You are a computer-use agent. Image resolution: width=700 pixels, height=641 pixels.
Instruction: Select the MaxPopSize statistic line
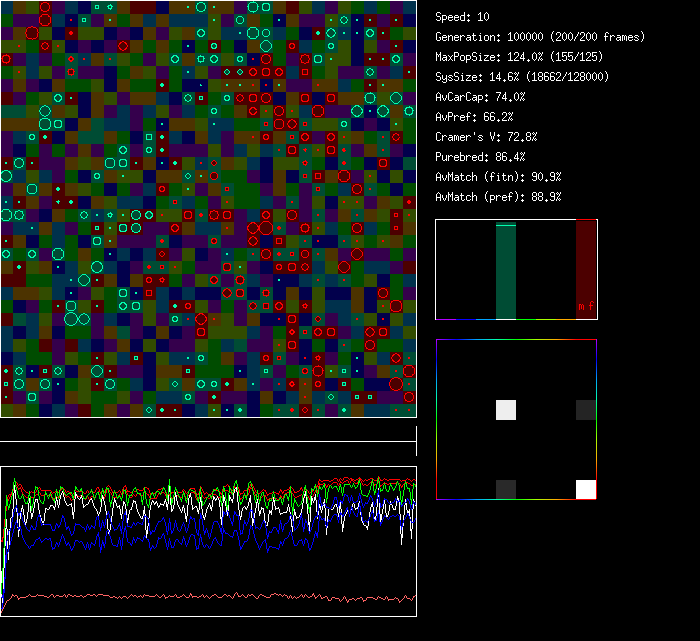click(511, 57)
